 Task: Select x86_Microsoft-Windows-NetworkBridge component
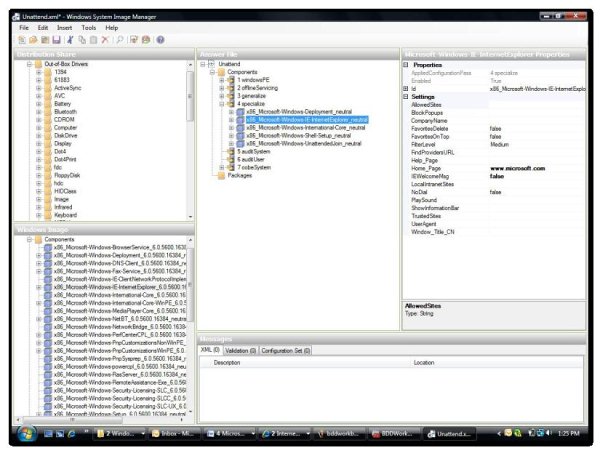(x=120, y=327)
